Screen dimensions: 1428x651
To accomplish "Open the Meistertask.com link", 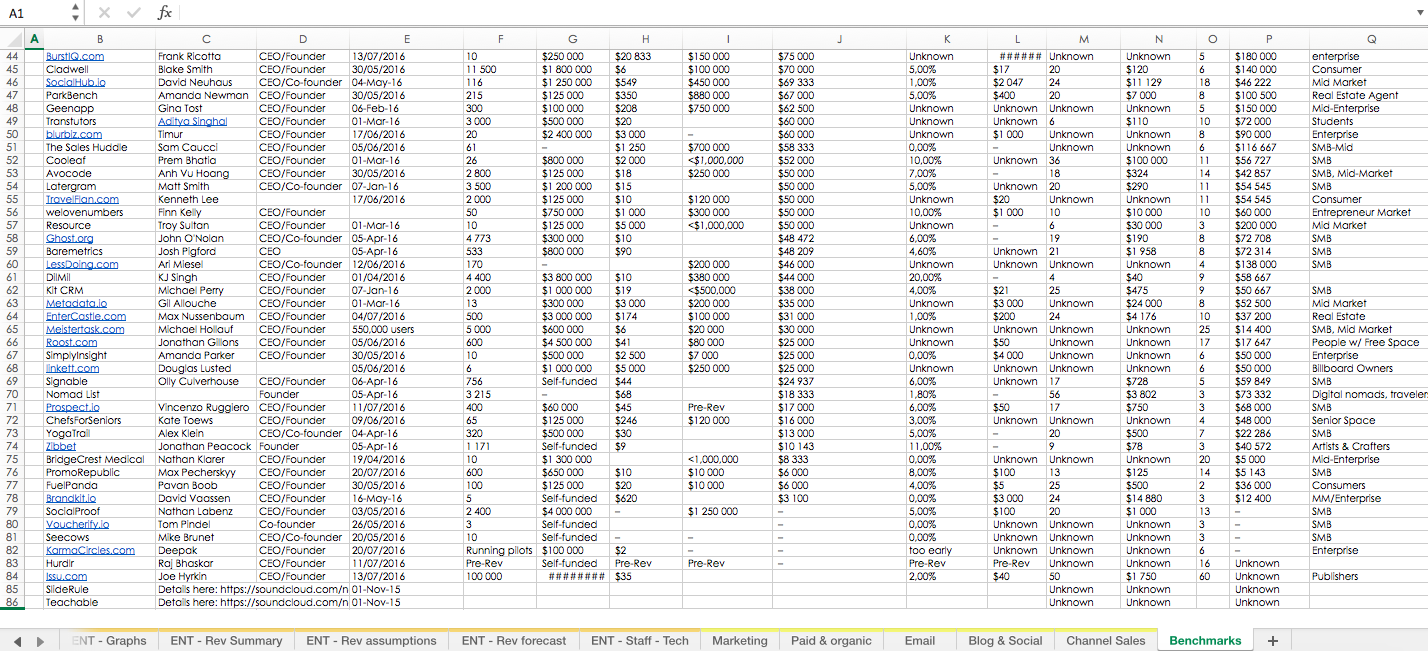I will 85,330.
